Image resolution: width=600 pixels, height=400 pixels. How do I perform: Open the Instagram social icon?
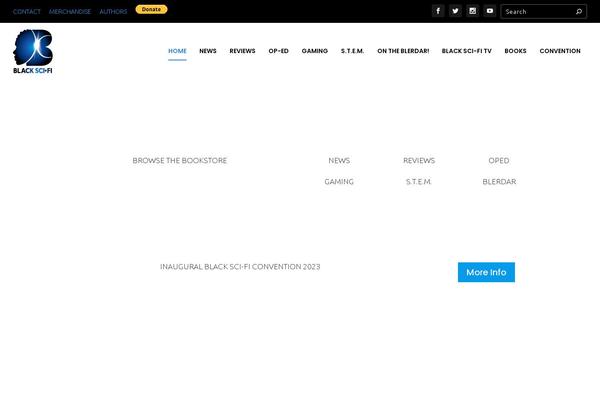click(473, 11)
